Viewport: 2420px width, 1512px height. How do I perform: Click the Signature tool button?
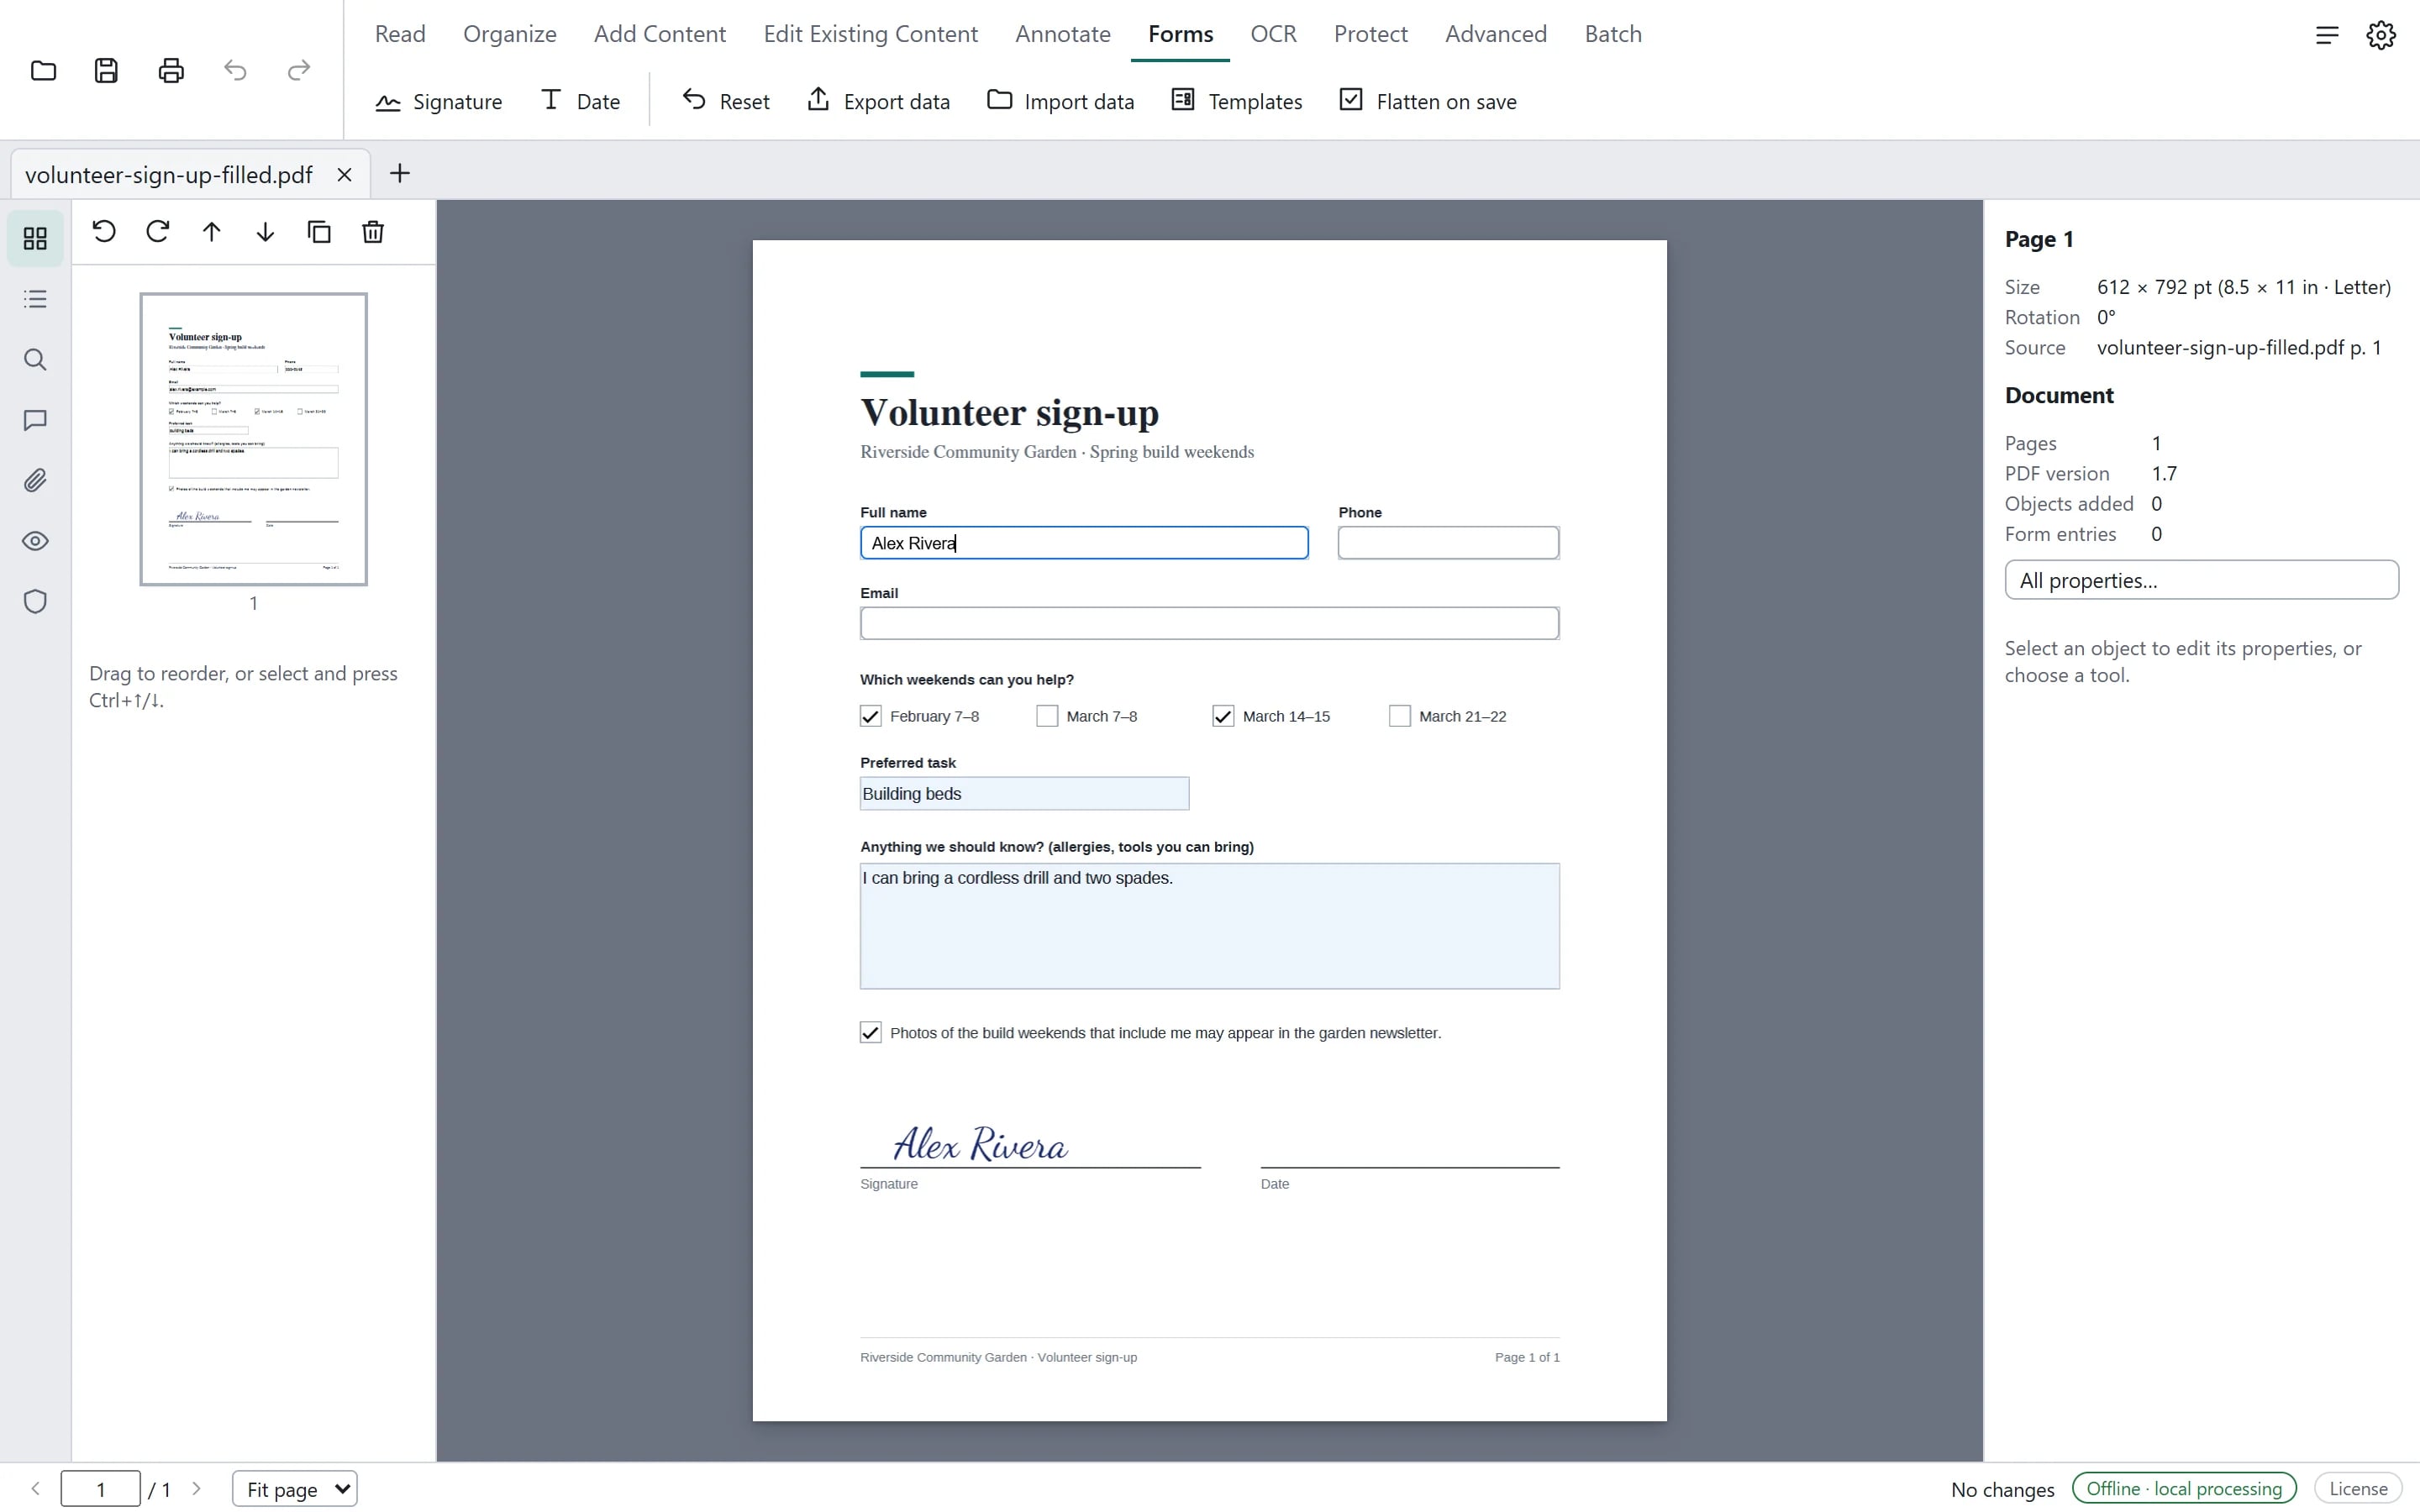tap(439, 101)
